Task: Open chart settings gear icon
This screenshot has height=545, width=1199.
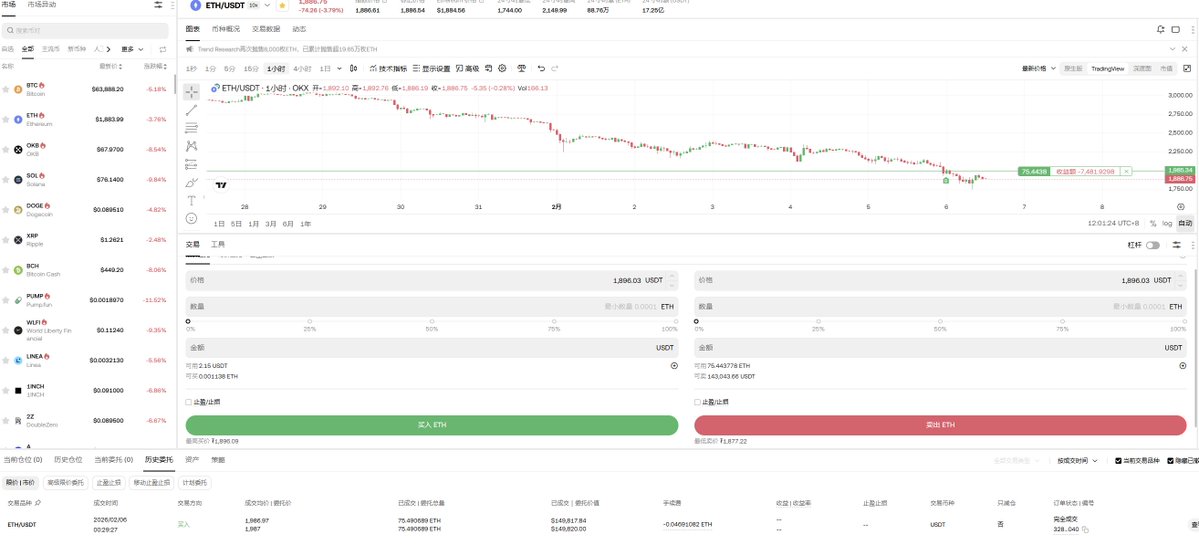Action: pyautogui.click(x=502, y=68)
